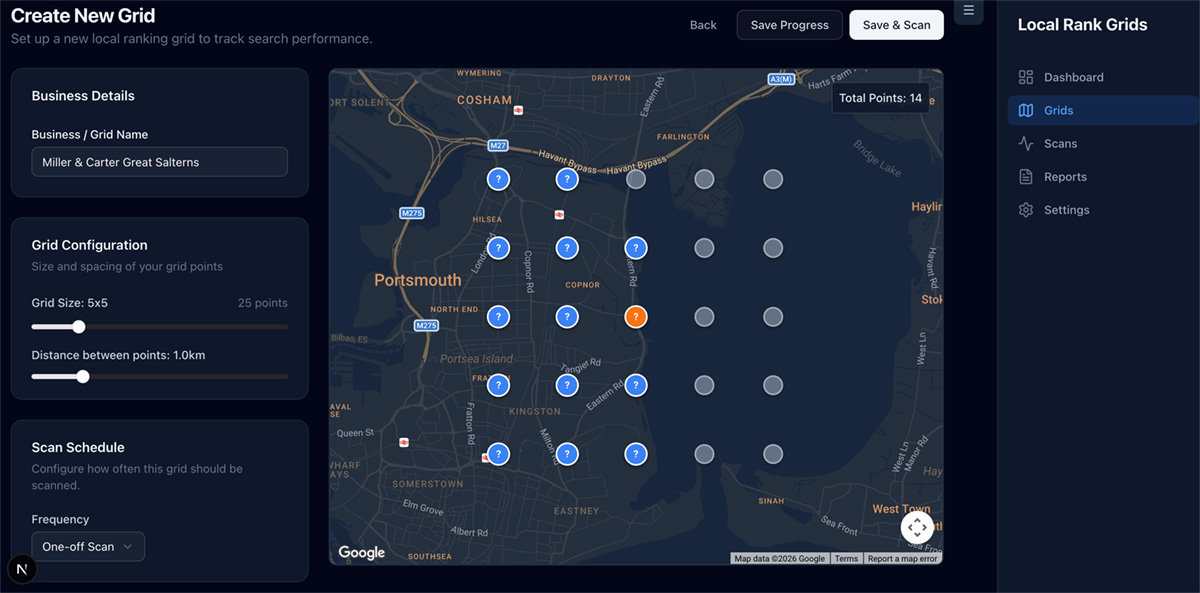Click 'Distance between points: 1.0km' label

118,355
